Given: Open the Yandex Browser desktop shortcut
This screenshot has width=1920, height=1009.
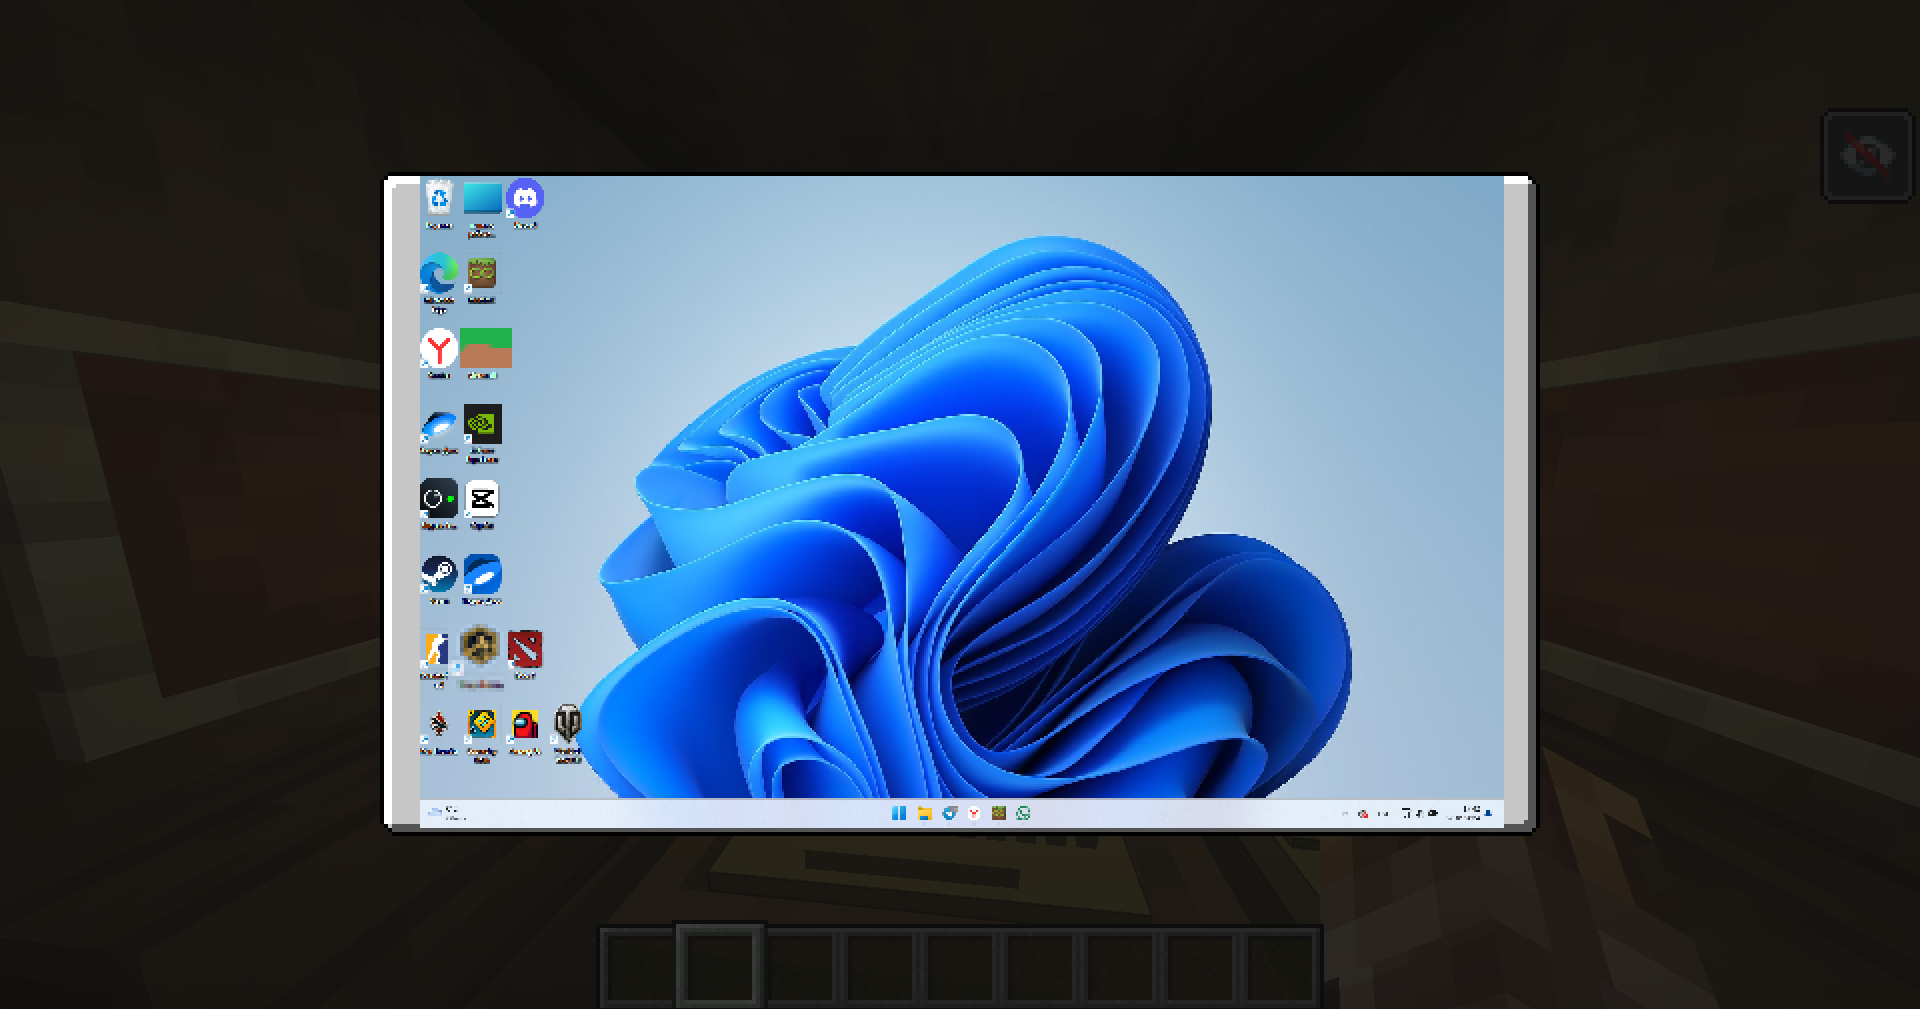Looking at the screenshot, I should (438, 348).
